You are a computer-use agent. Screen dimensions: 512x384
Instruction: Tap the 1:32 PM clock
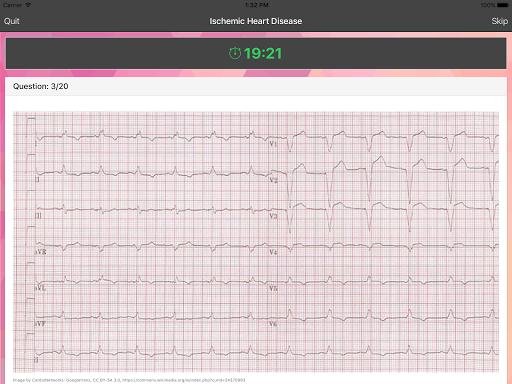(x=256, y=5)
